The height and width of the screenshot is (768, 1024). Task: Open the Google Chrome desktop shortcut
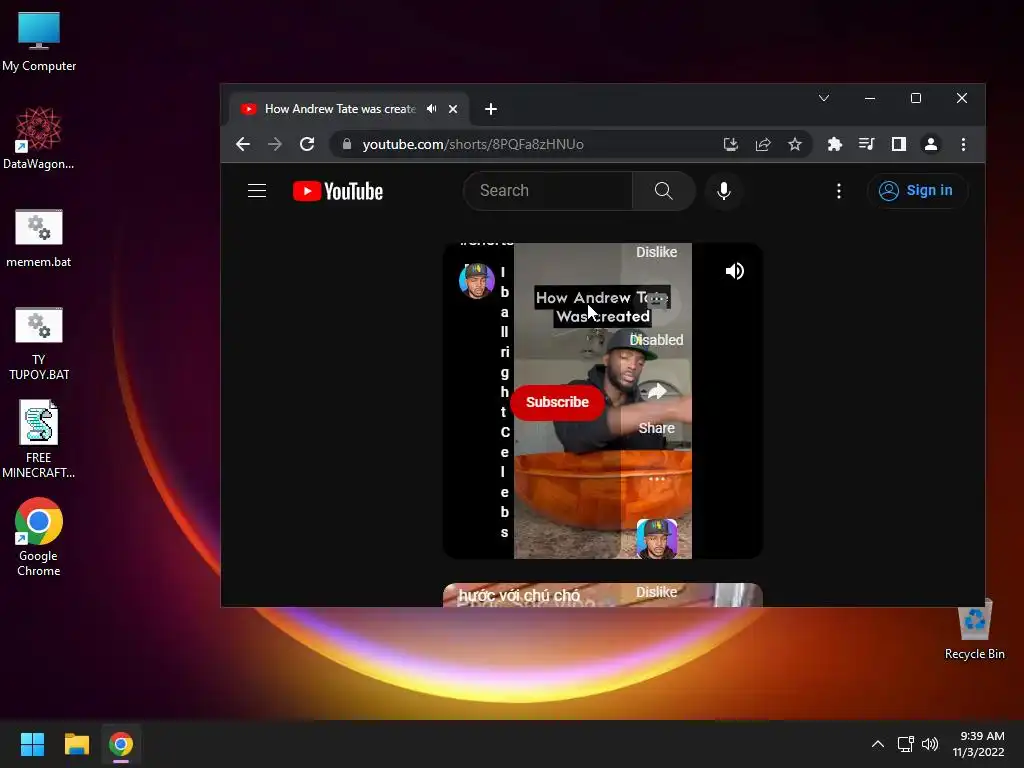point(39,537)
